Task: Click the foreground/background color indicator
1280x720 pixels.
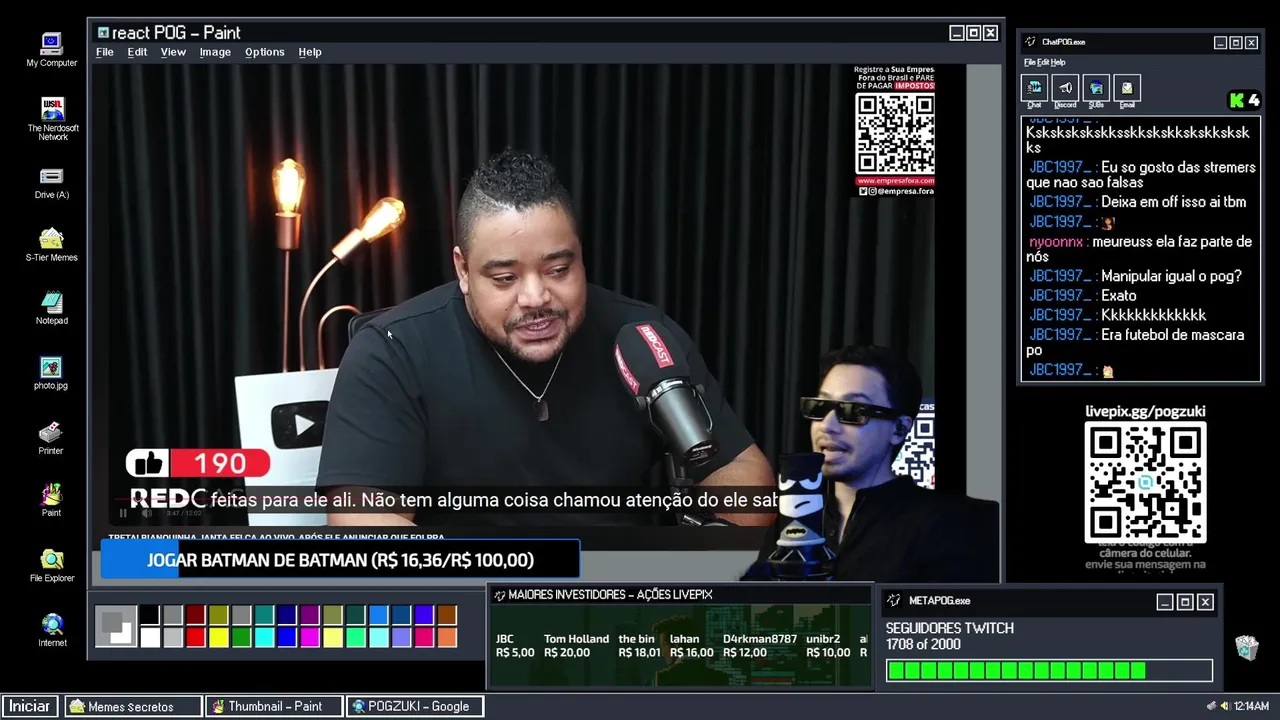Action: 115,627
